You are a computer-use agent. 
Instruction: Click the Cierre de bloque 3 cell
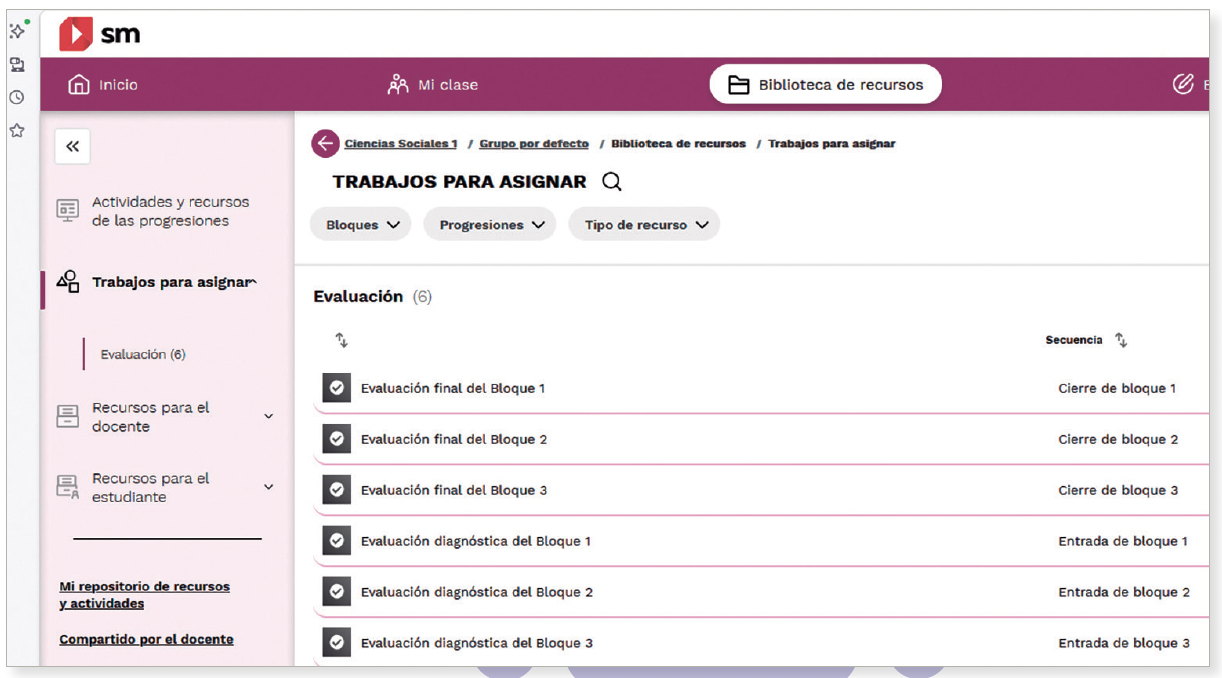click(1118, 490)
